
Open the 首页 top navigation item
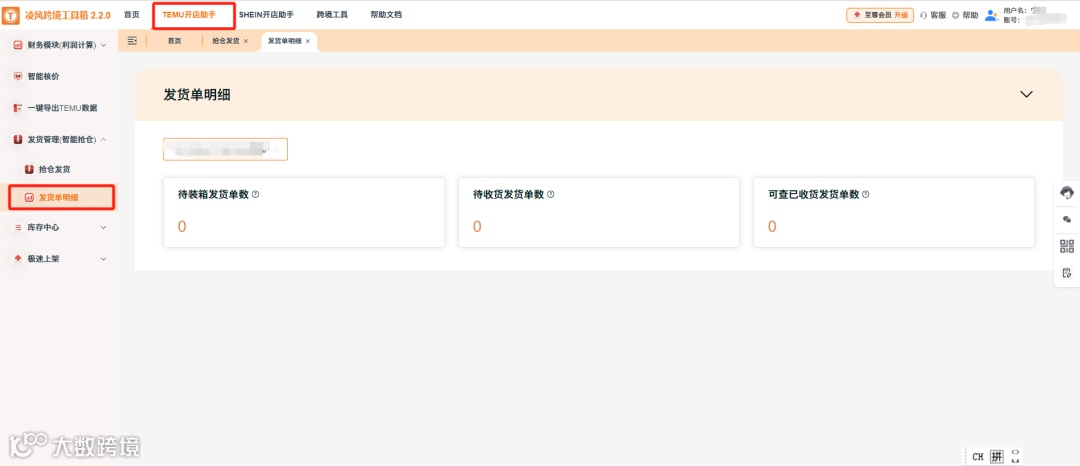[x=132, y=14]
